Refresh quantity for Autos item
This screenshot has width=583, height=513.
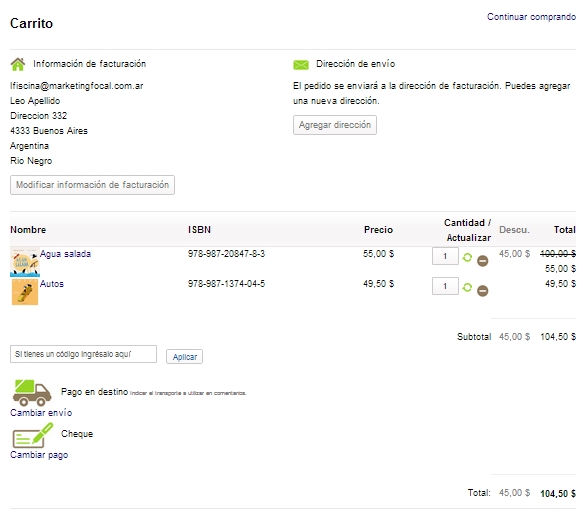coord(467,287)
